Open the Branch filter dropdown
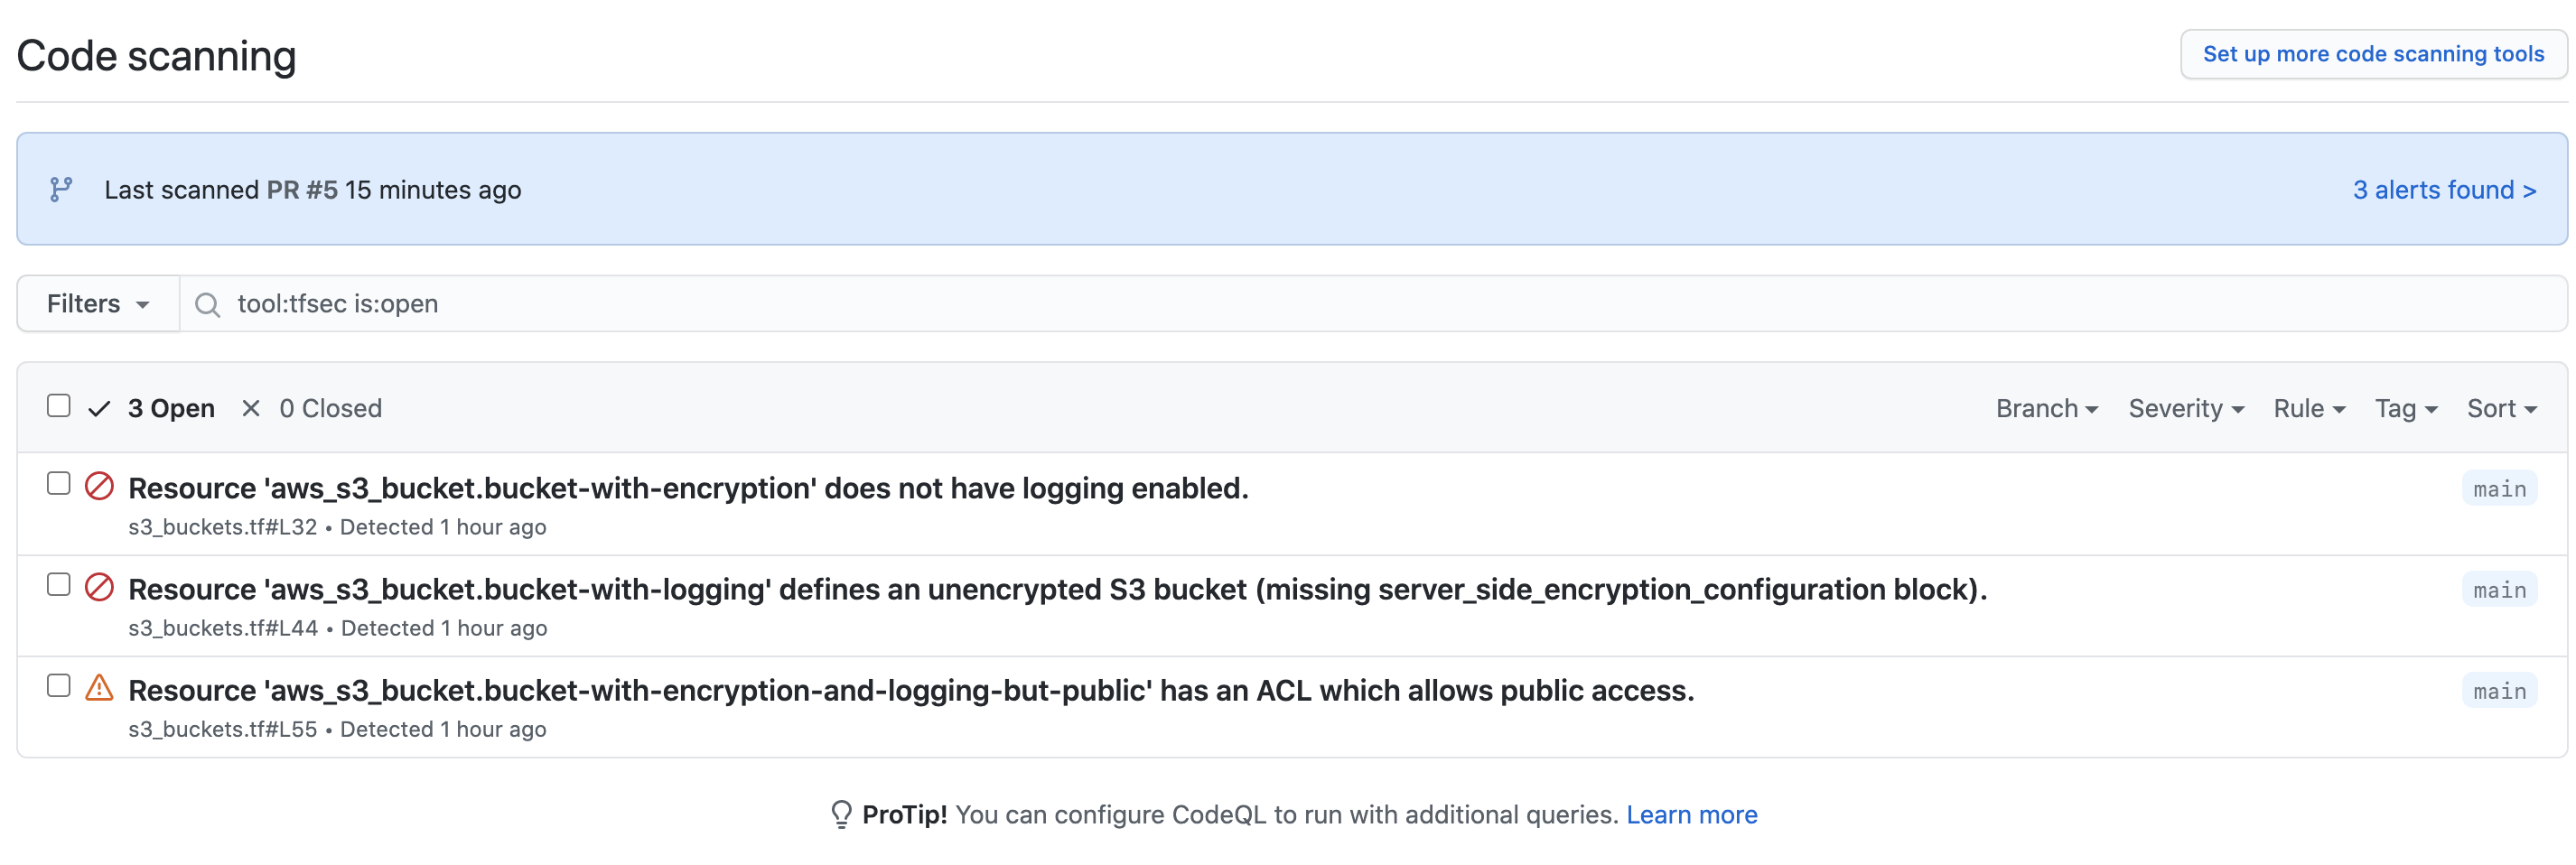This screenshot has width=2576, height=865. point(2045,408)
